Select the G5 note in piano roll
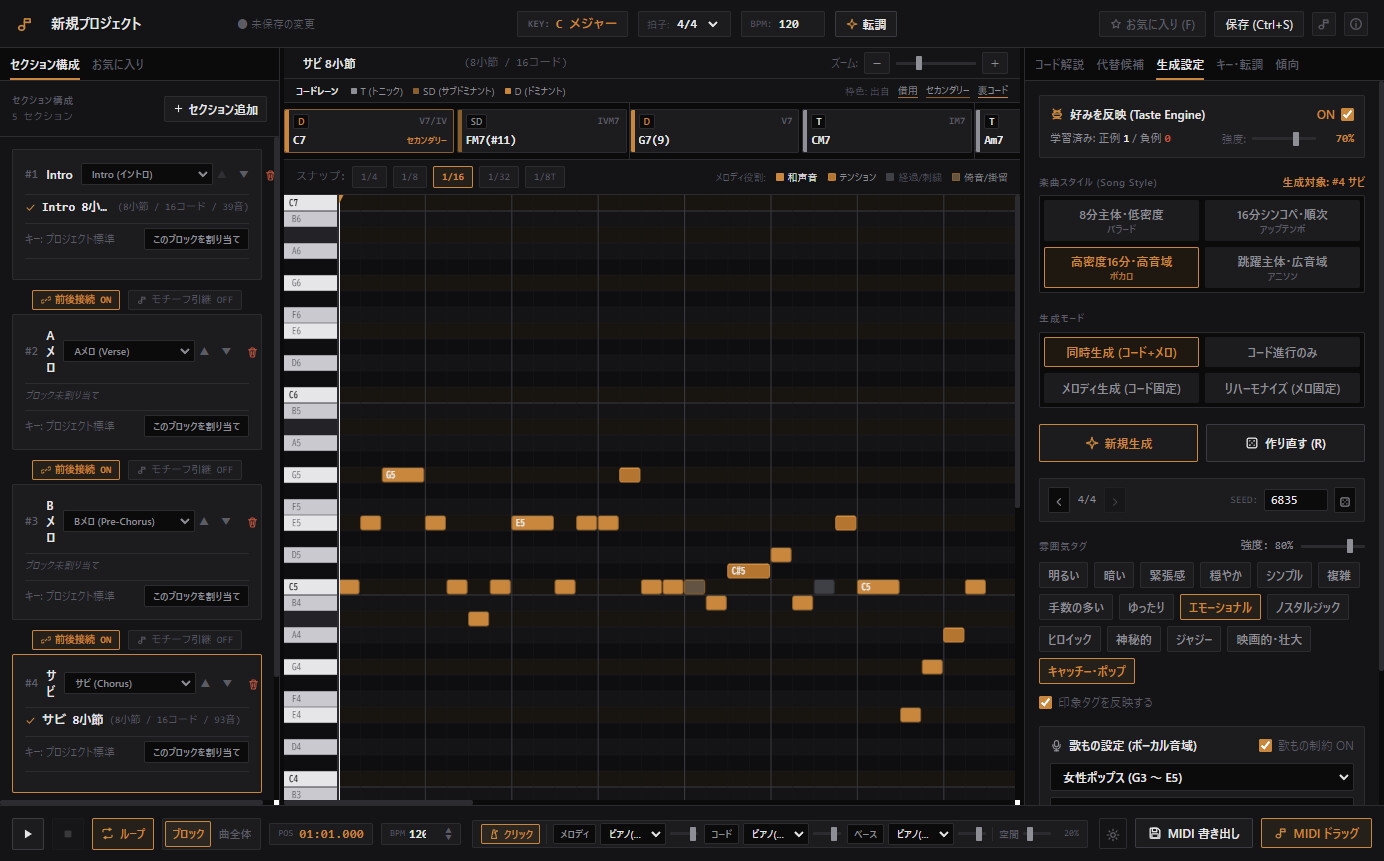 click(x=403, y=475)
